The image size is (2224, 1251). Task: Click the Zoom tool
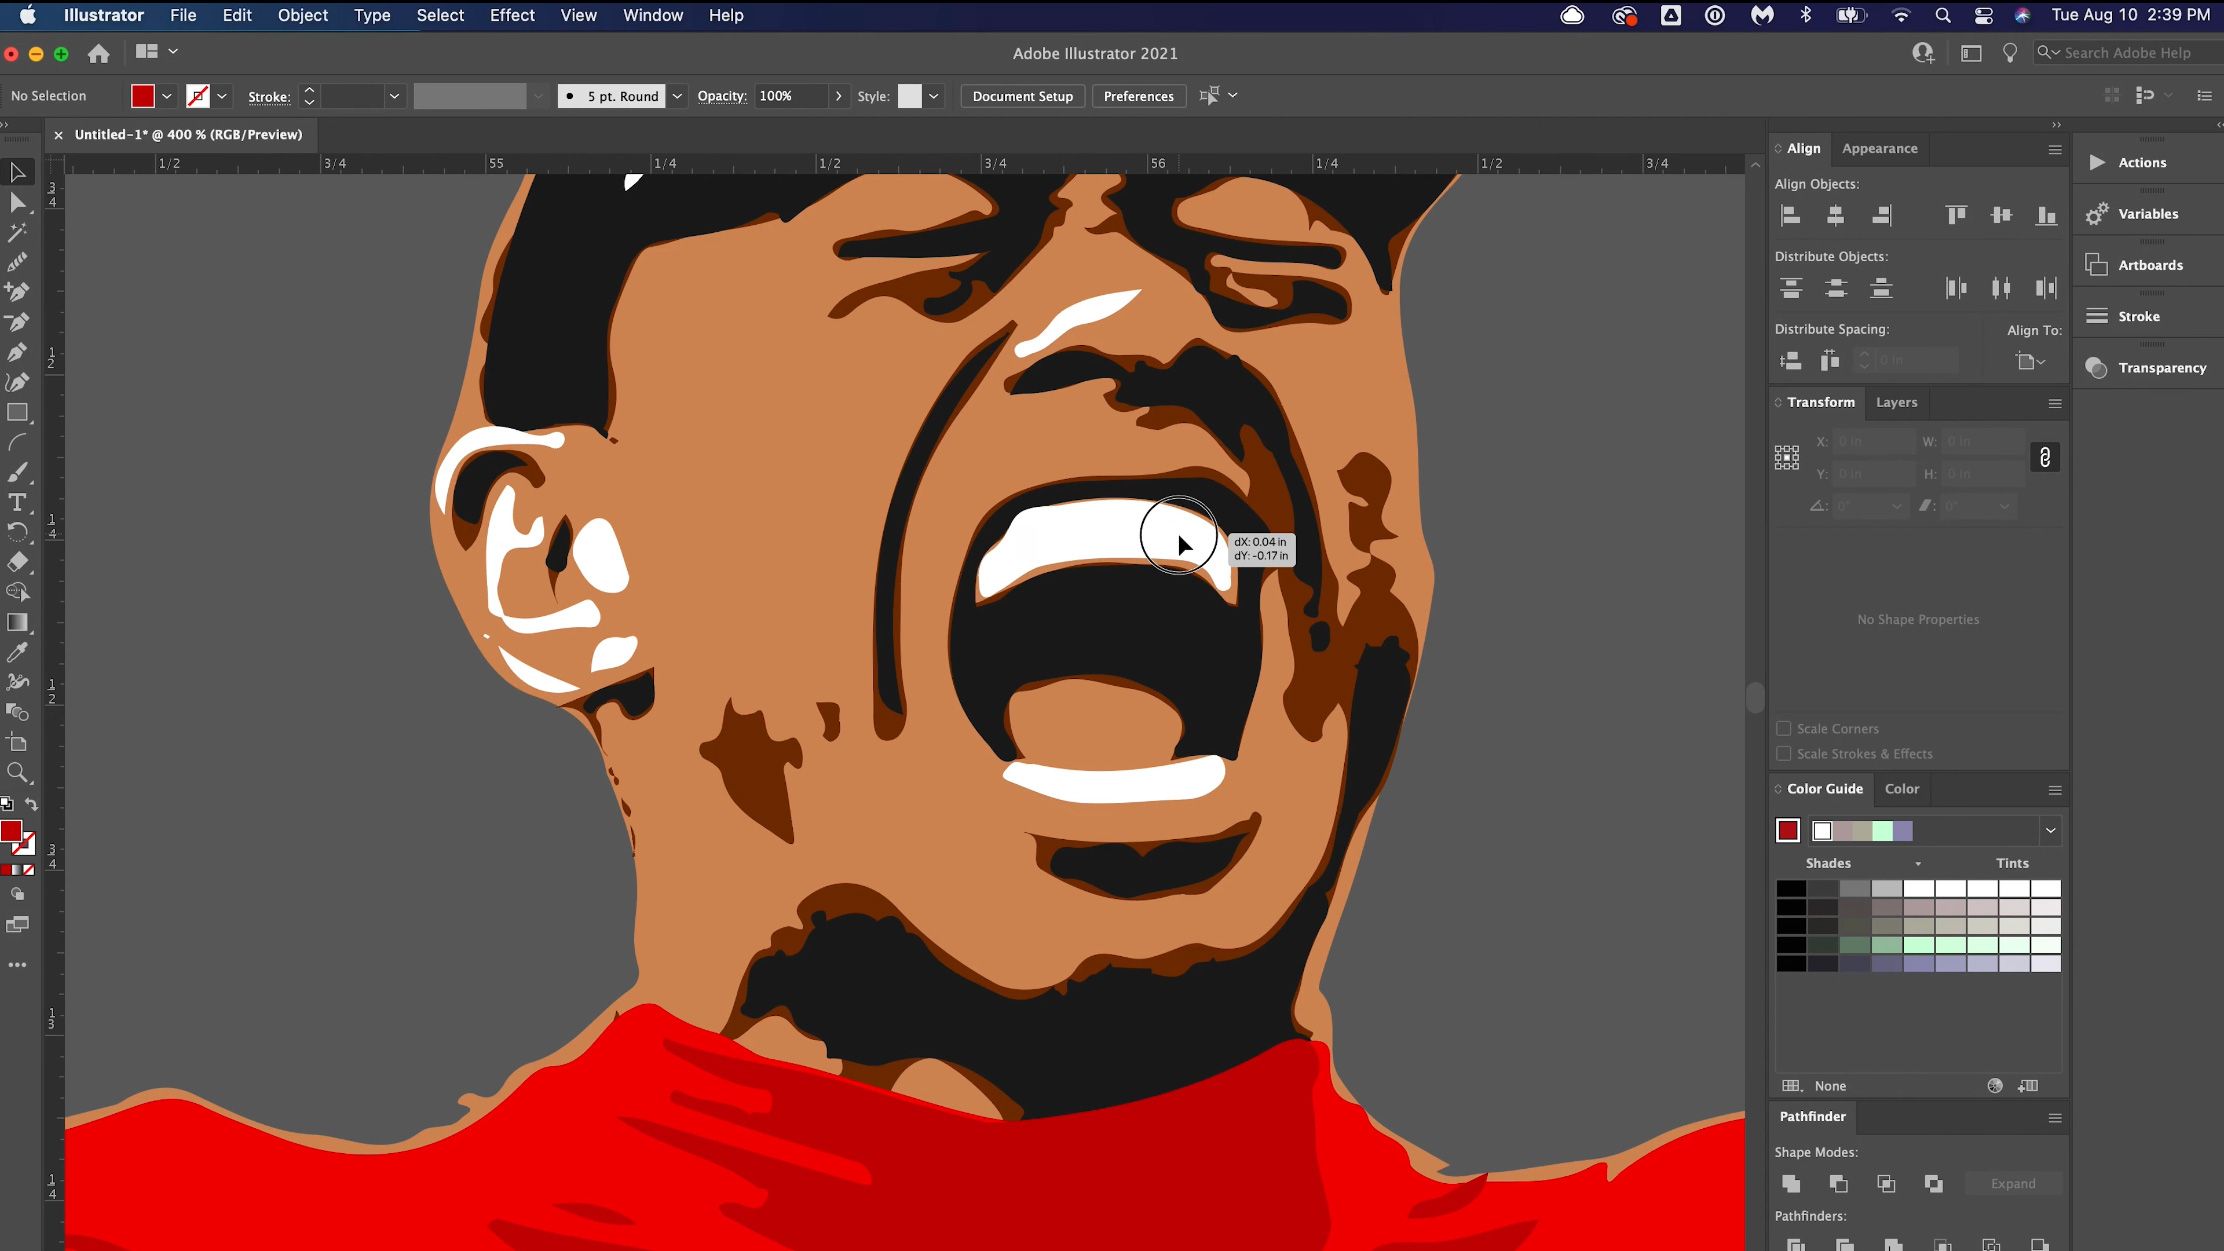[x=20, y=773]
